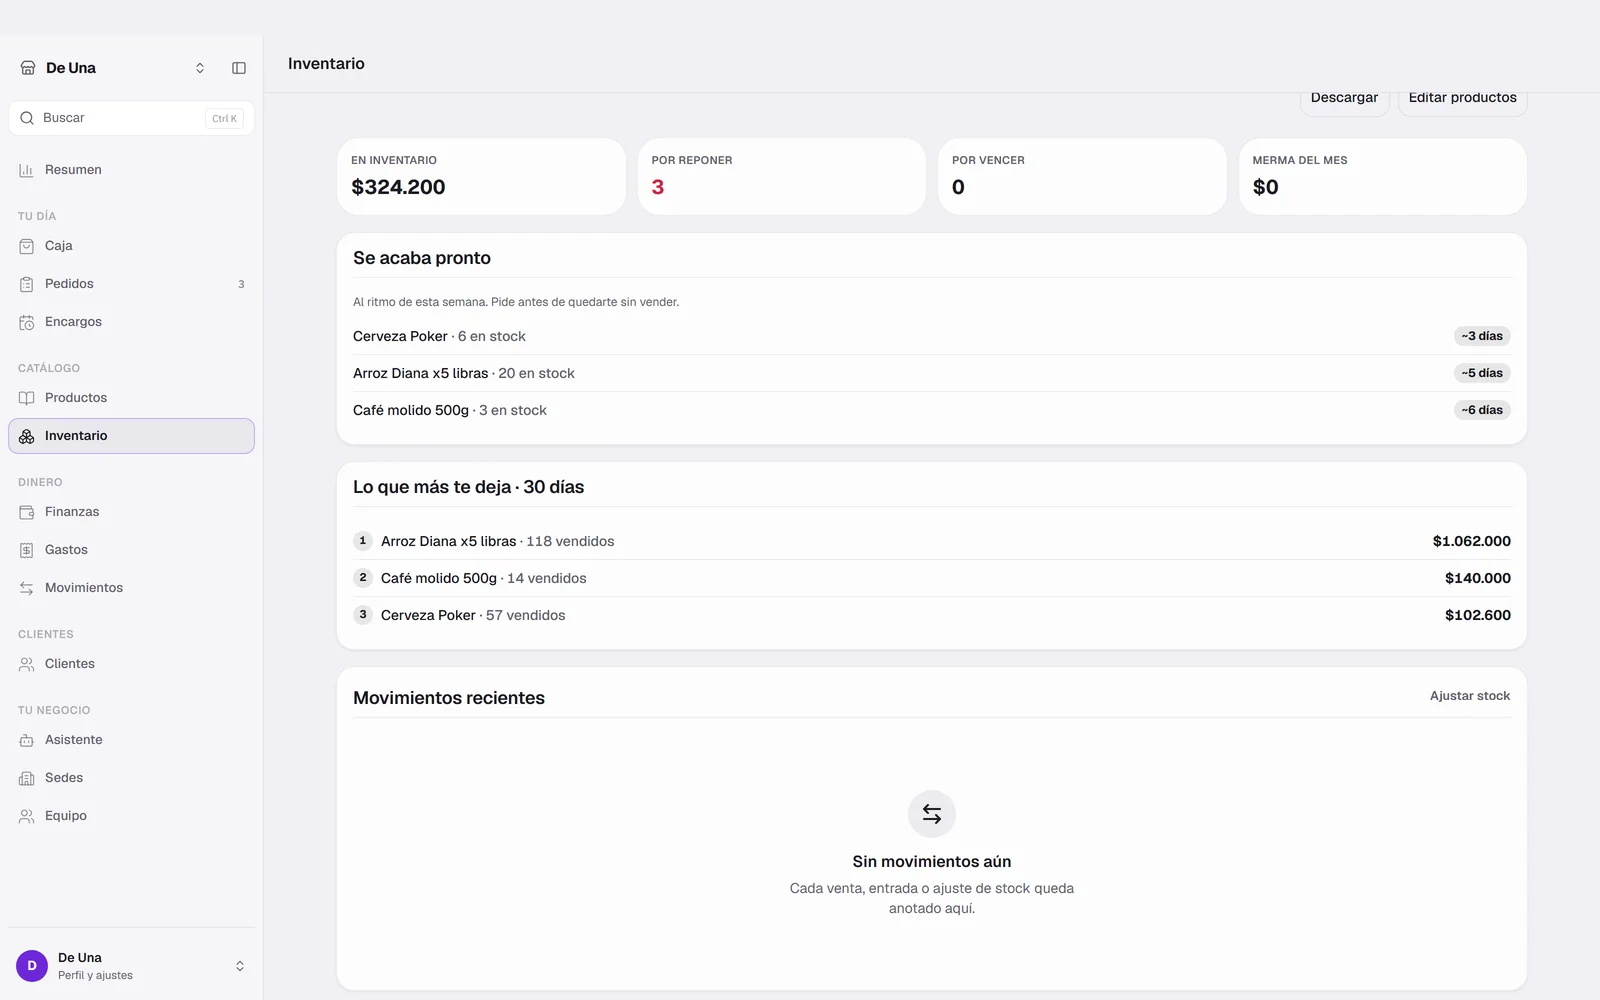
Task: Click the Merma del mes card
Action: click(x=1383, y=176)
